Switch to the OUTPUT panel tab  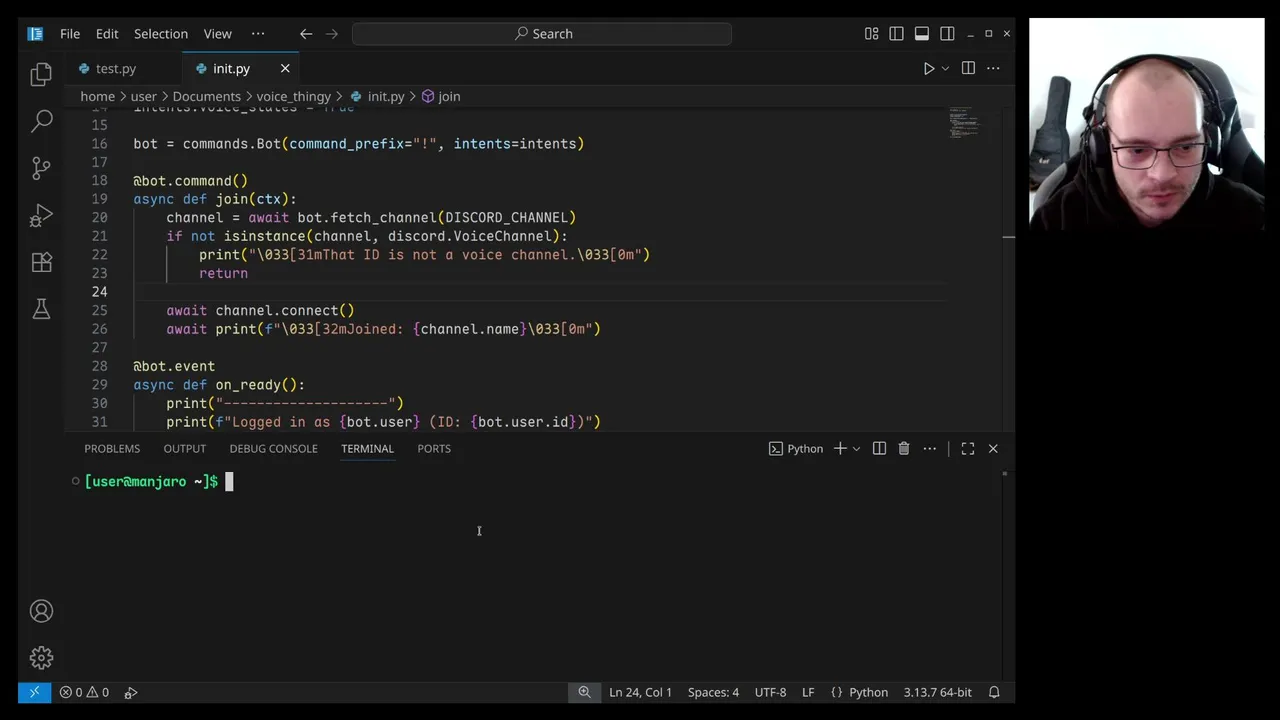click(x=185, y=448)
